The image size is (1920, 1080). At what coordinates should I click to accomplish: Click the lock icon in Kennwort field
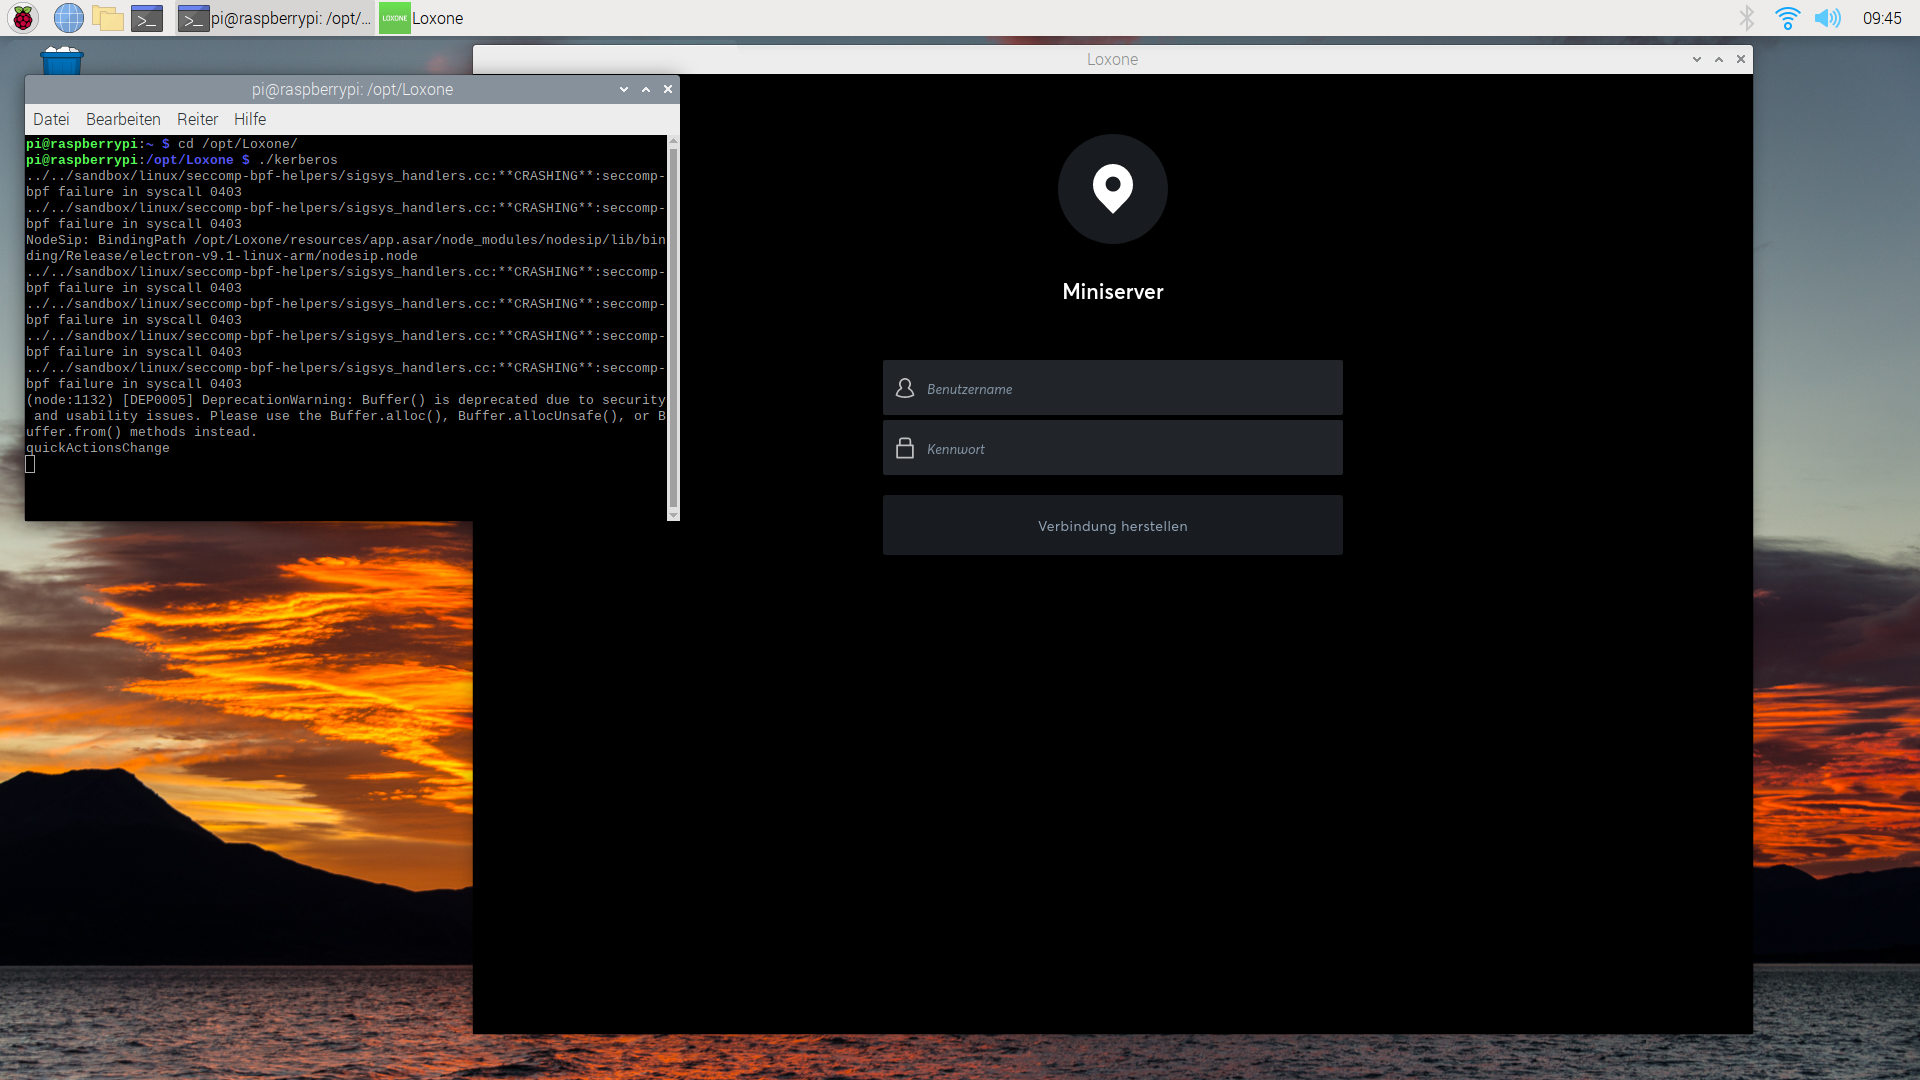[905, 448]
